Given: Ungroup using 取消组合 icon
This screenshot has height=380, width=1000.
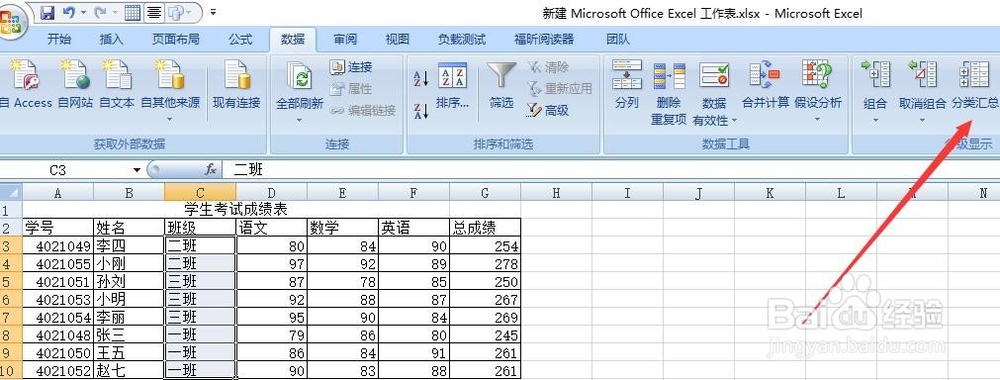Looking at the screenshot, I should tap(922, 75).
